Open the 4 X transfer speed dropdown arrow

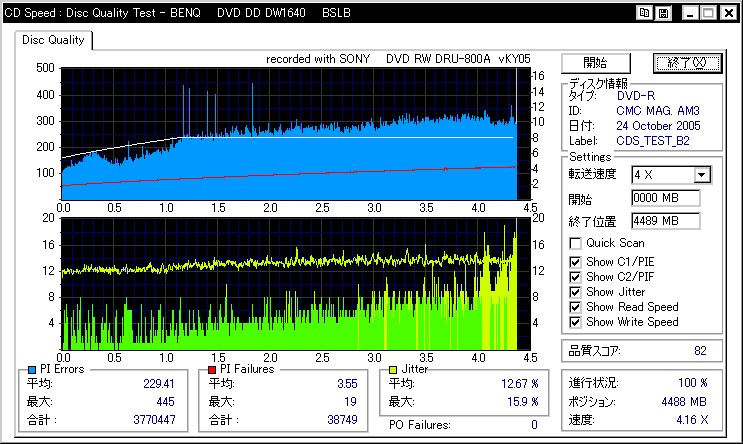coord(702,175)
